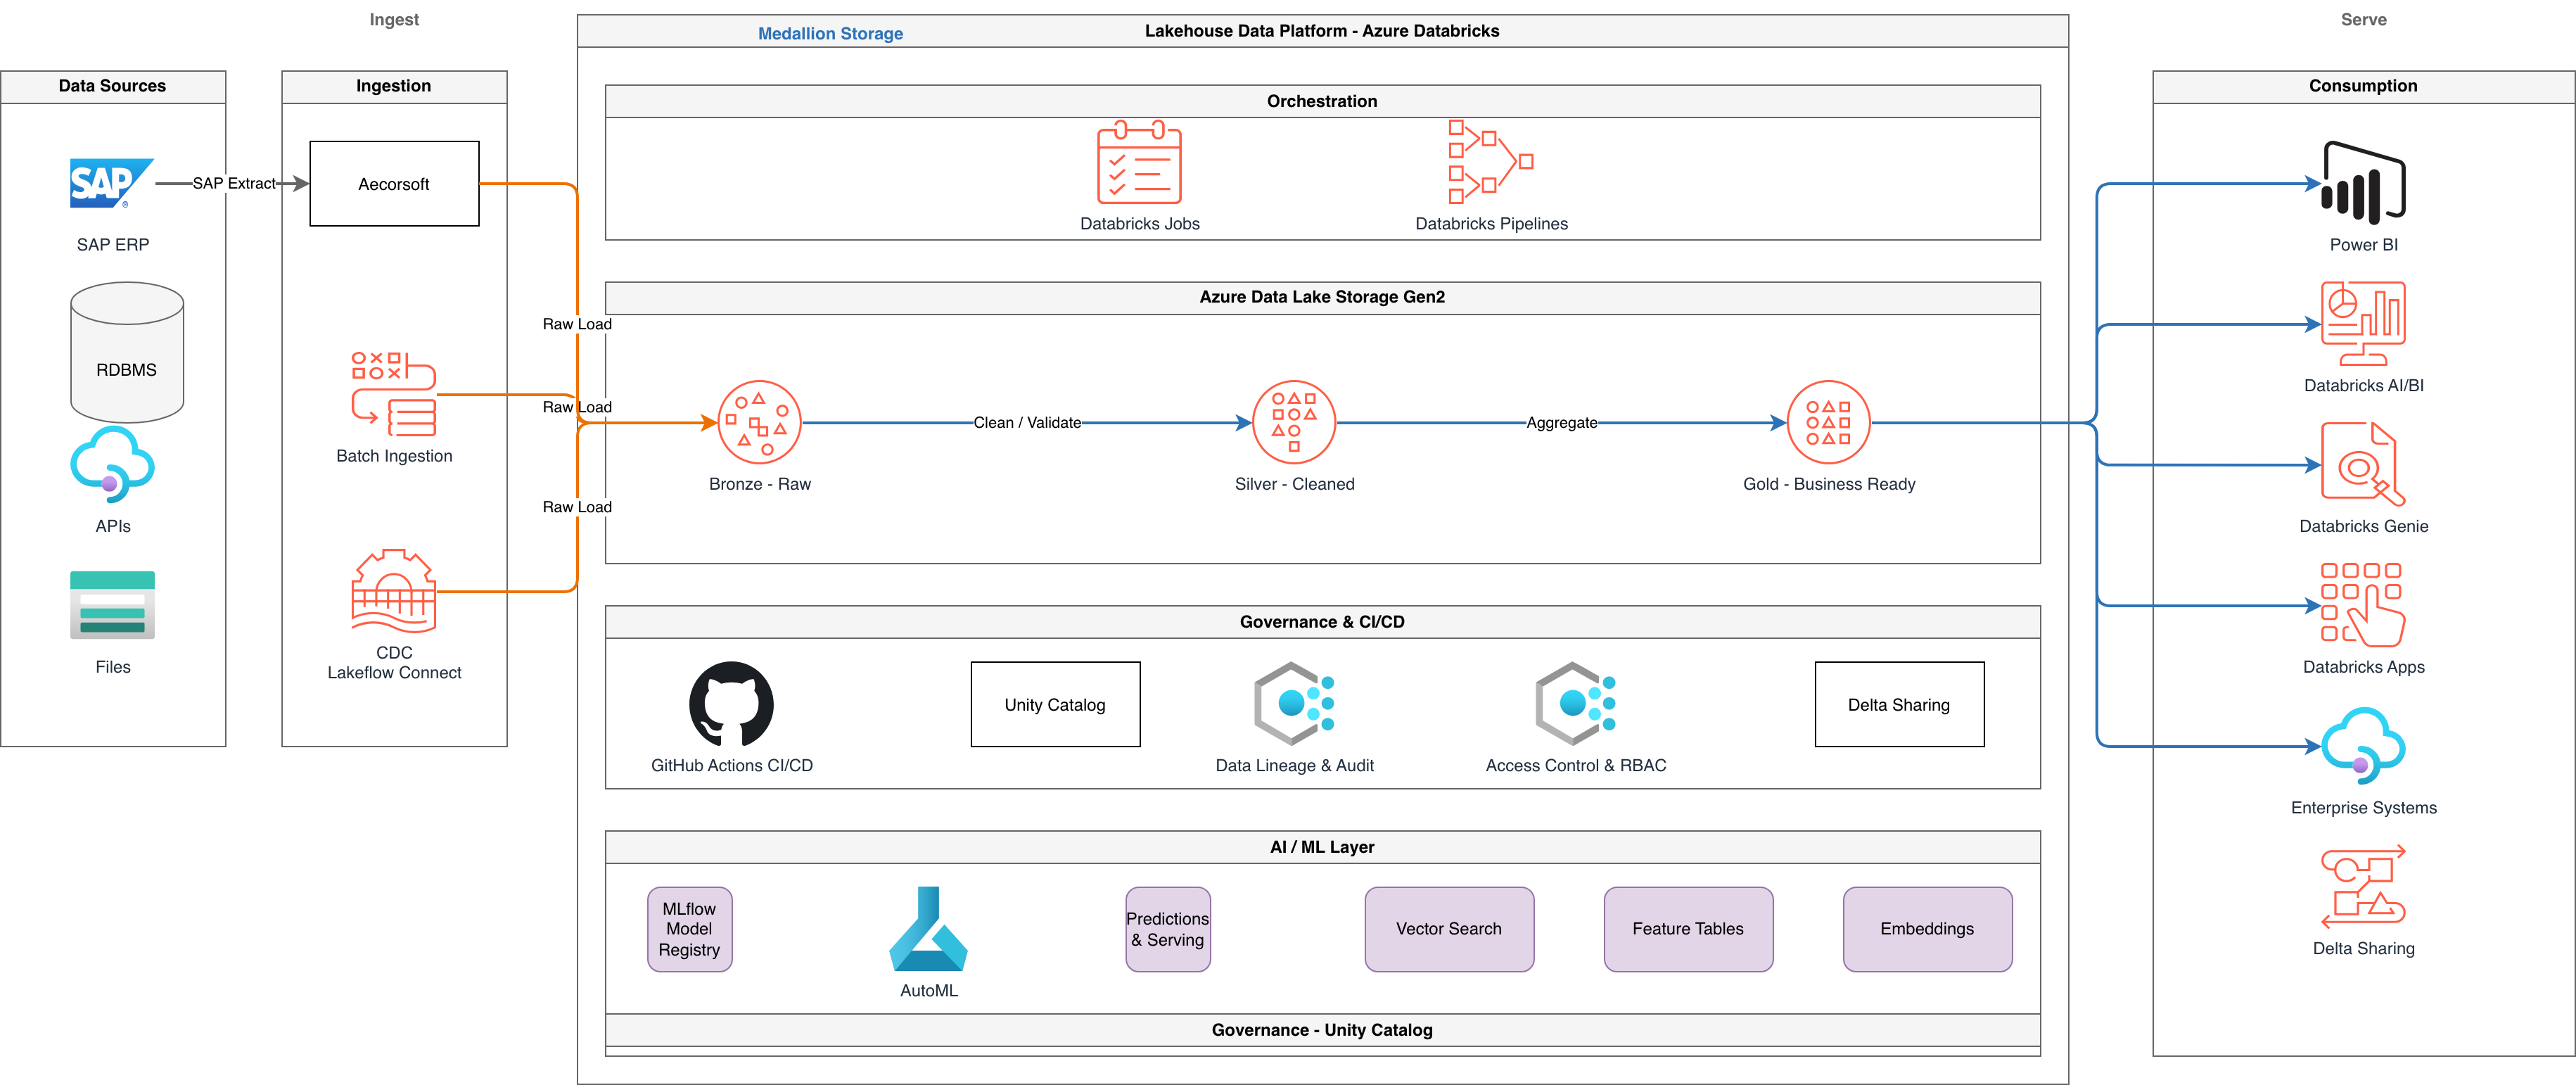Click the Databricks AI/BI dashboard icon
2576x1085 pixels.
[2363, 324]
